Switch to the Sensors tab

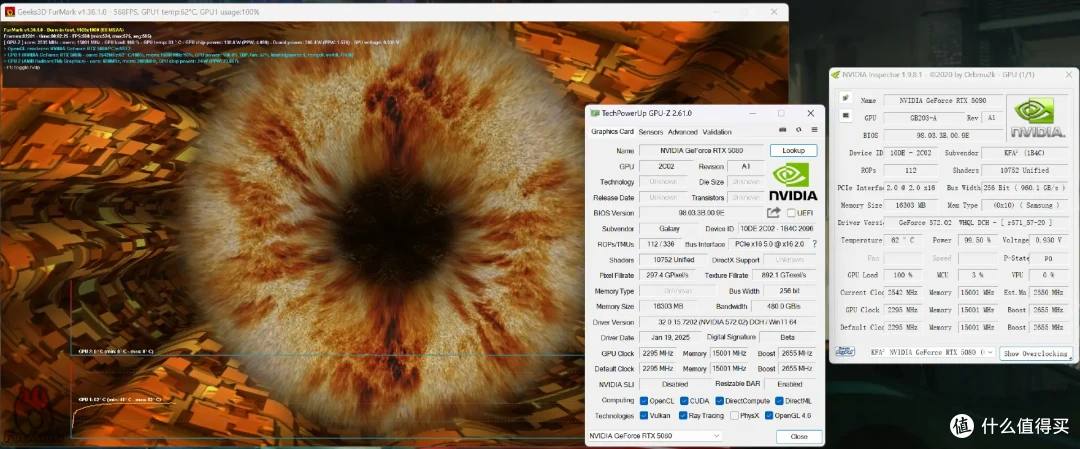tap(650, 132)
